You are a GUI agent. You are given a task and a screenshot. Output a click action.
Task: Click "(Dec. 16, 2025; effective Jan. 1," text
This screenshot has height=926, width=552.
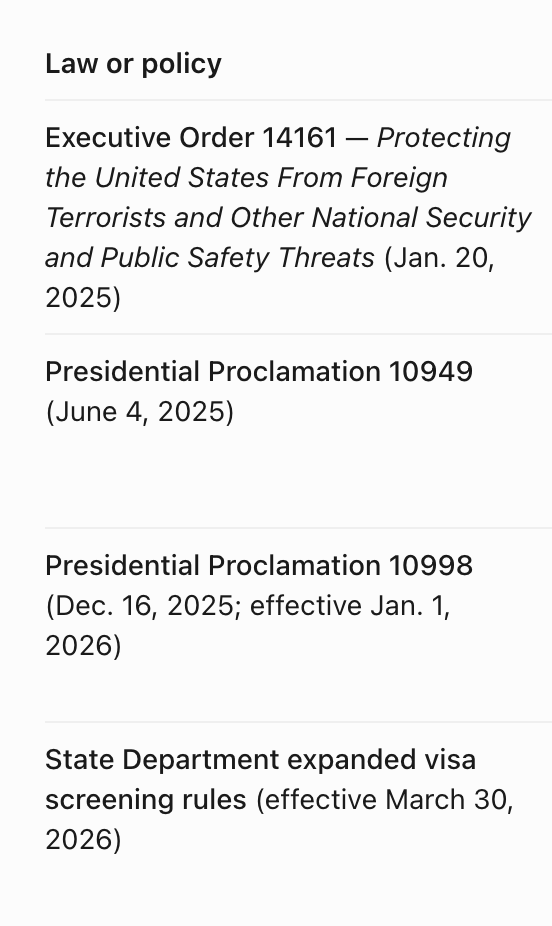pyautogui.click(x=248, y=606)
